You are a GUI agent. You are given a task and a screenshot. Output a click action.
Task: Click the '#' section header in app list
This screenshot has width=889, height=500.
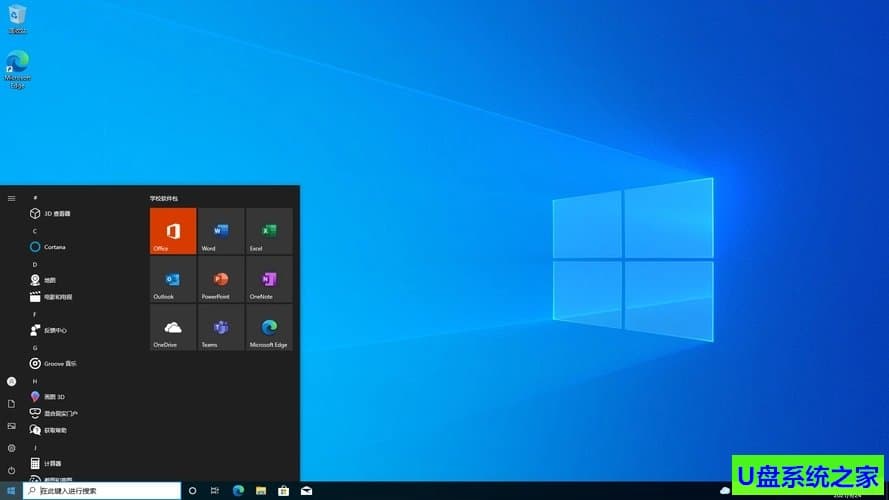[35, 198]
